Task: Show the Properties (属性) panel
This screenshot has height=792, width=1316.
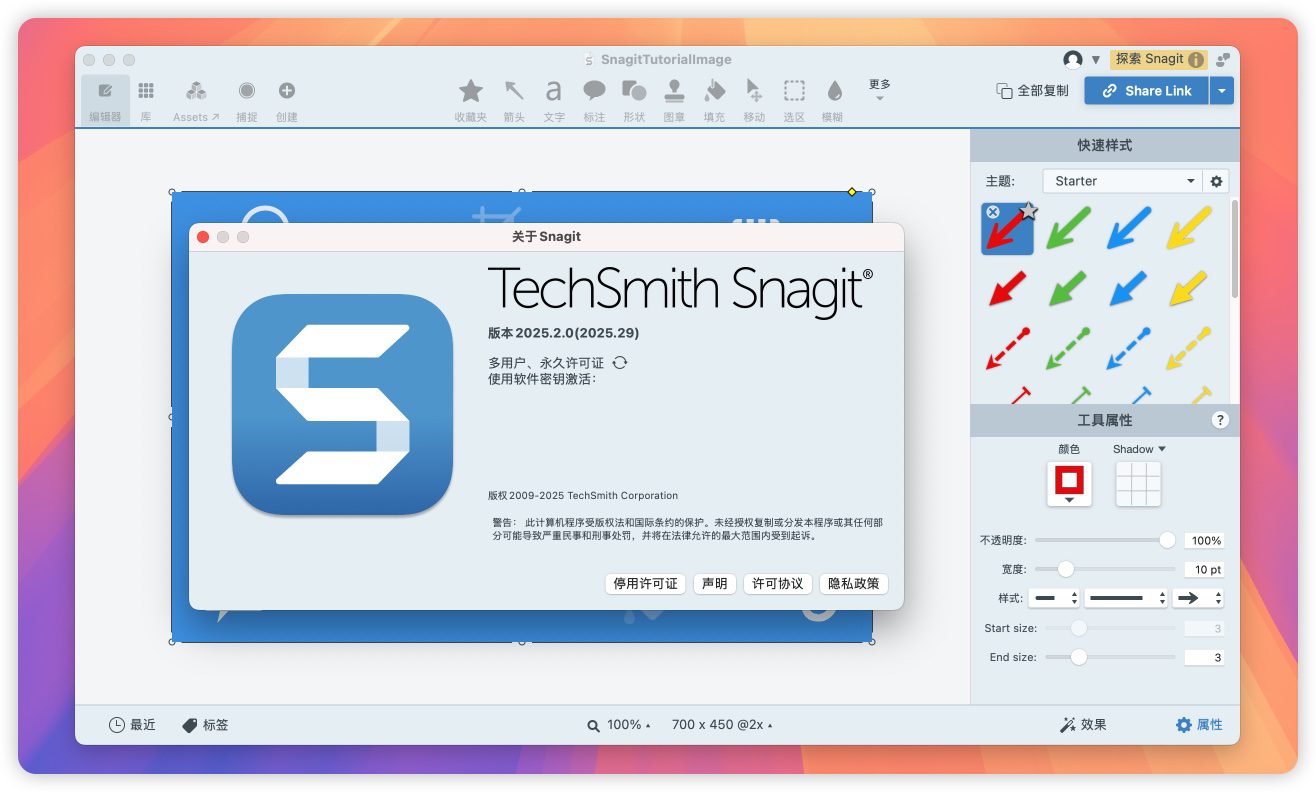Action: [1199, 725]
